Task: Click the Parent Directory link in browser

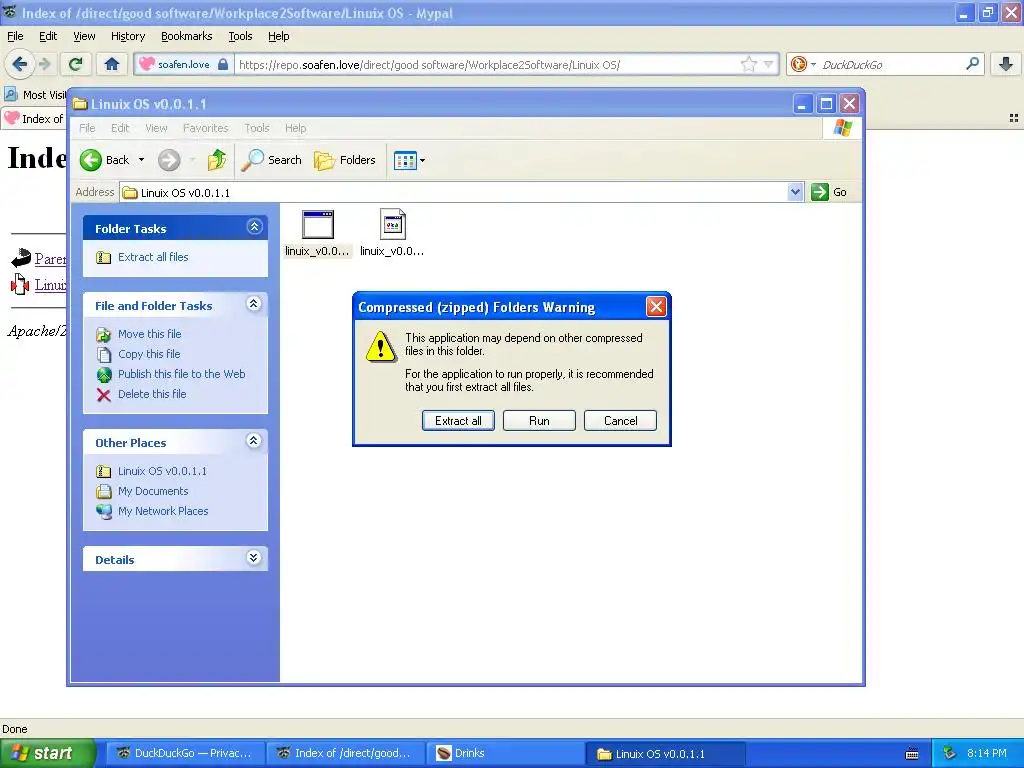Action: tap(50, 259)
